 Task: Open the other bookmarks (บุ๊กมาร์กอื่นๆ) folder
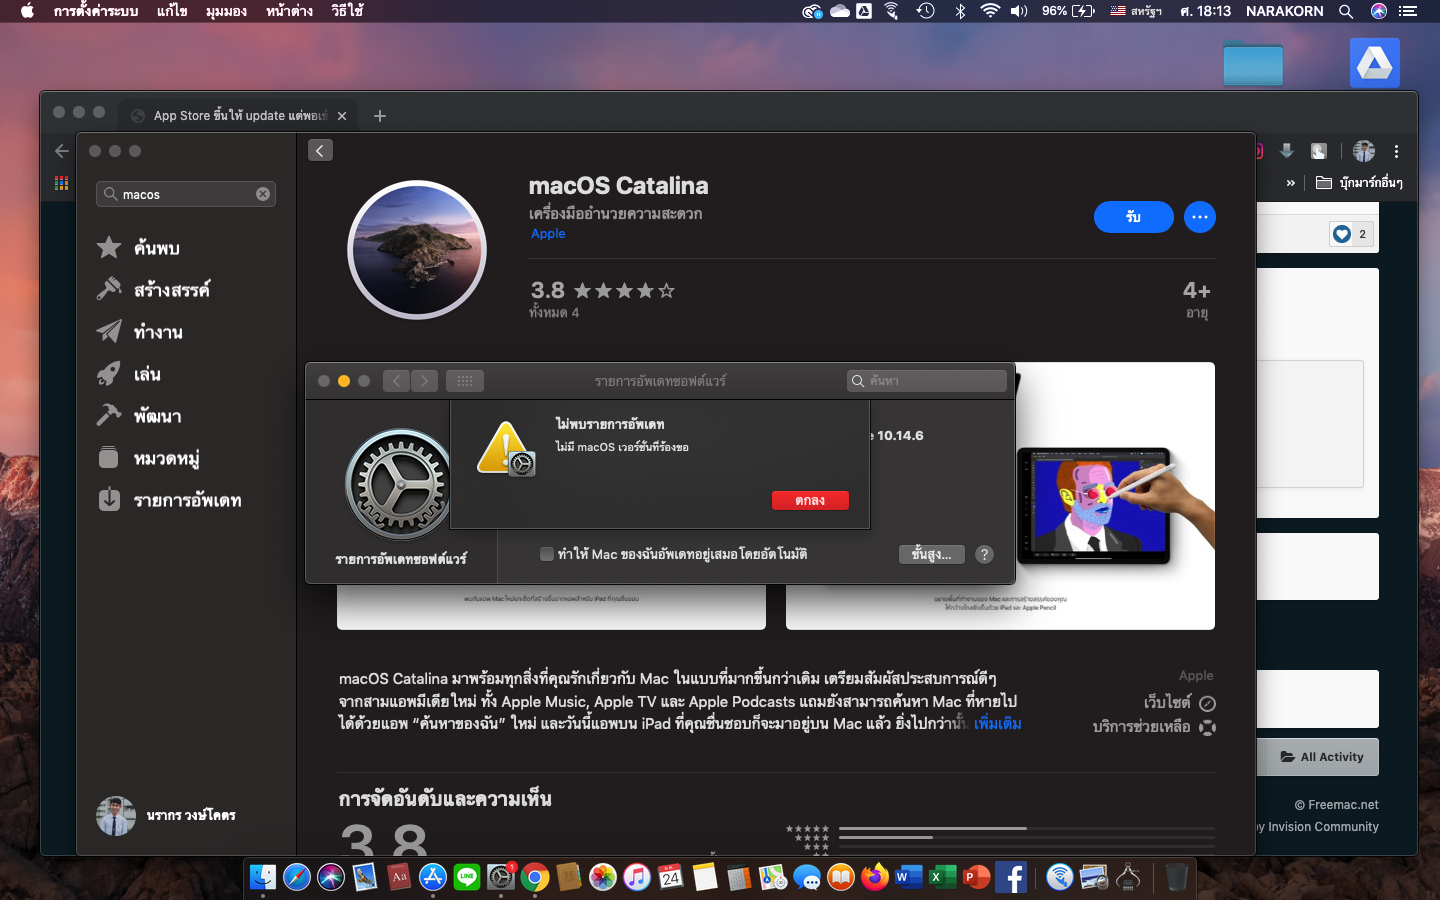tap(1360, 183)
